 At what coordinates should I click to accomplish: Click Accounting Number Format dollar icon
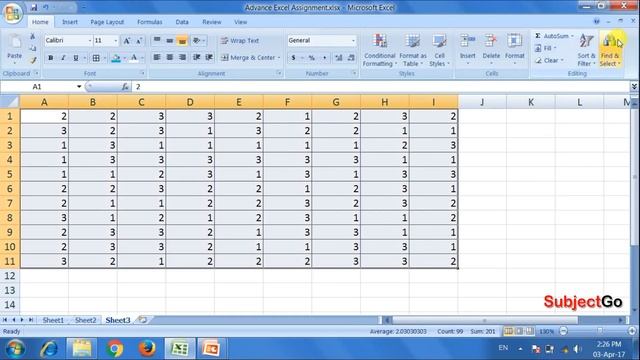pos(293,58)
